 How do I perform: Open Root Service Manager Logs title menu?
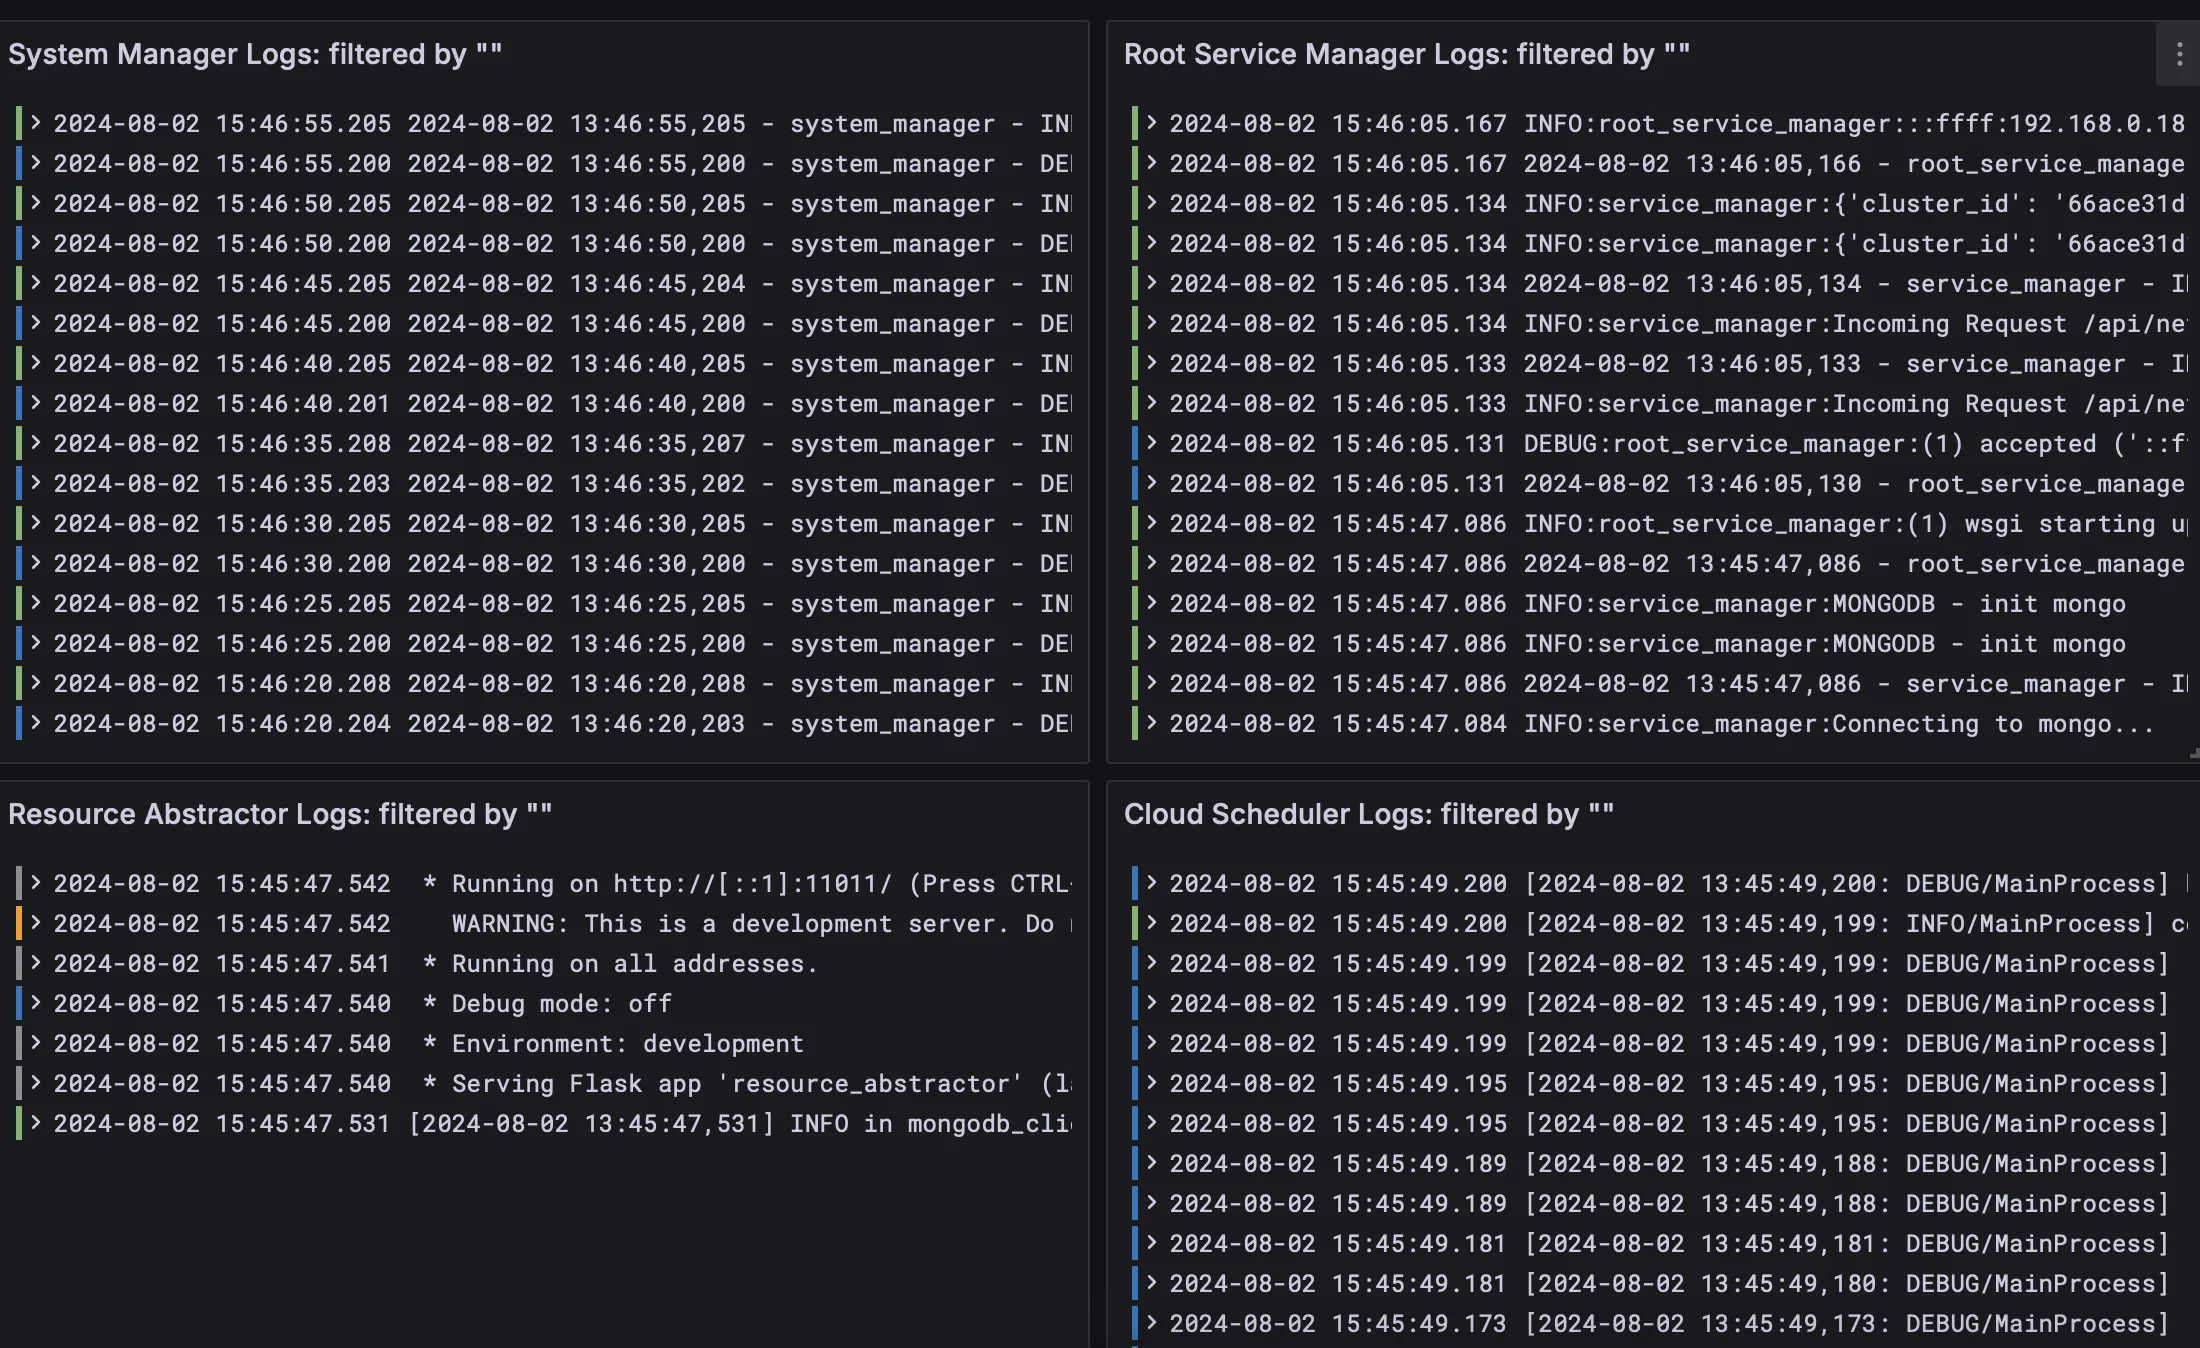(1406, 54)
